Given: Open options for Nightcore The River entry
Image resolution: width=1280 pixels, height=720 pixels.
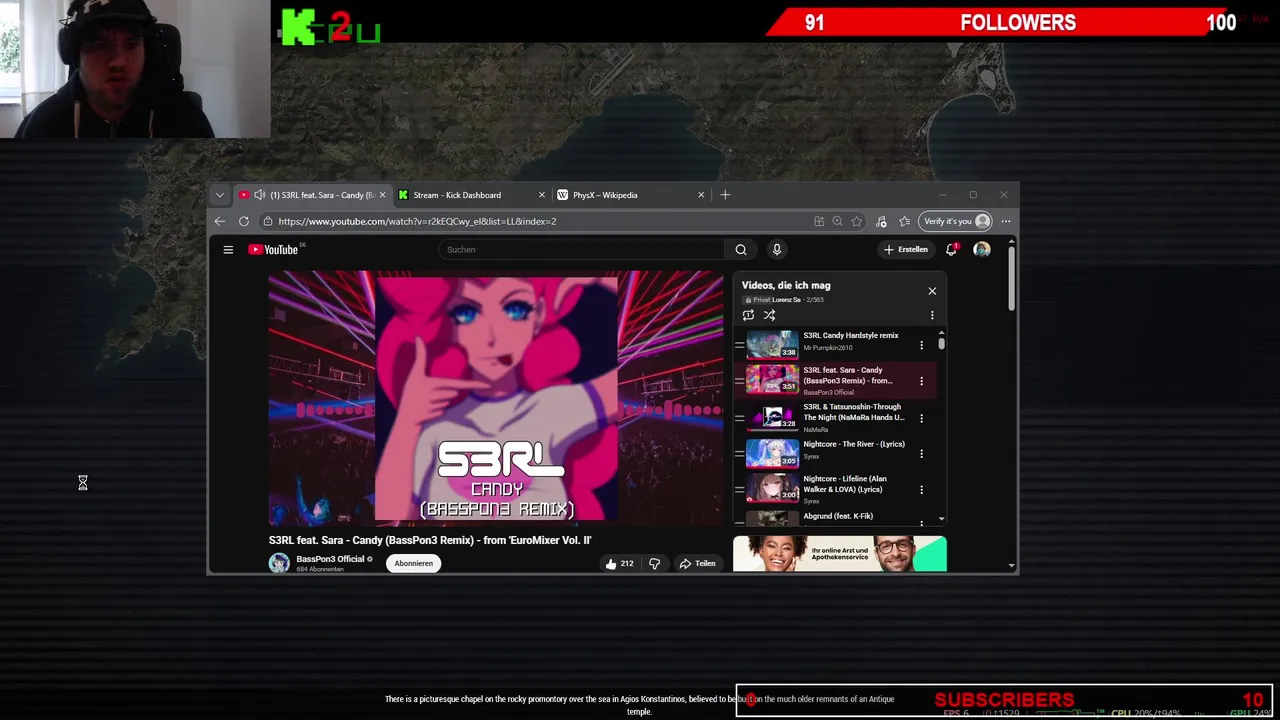Looking at the screenshot, I should (922, 454).
